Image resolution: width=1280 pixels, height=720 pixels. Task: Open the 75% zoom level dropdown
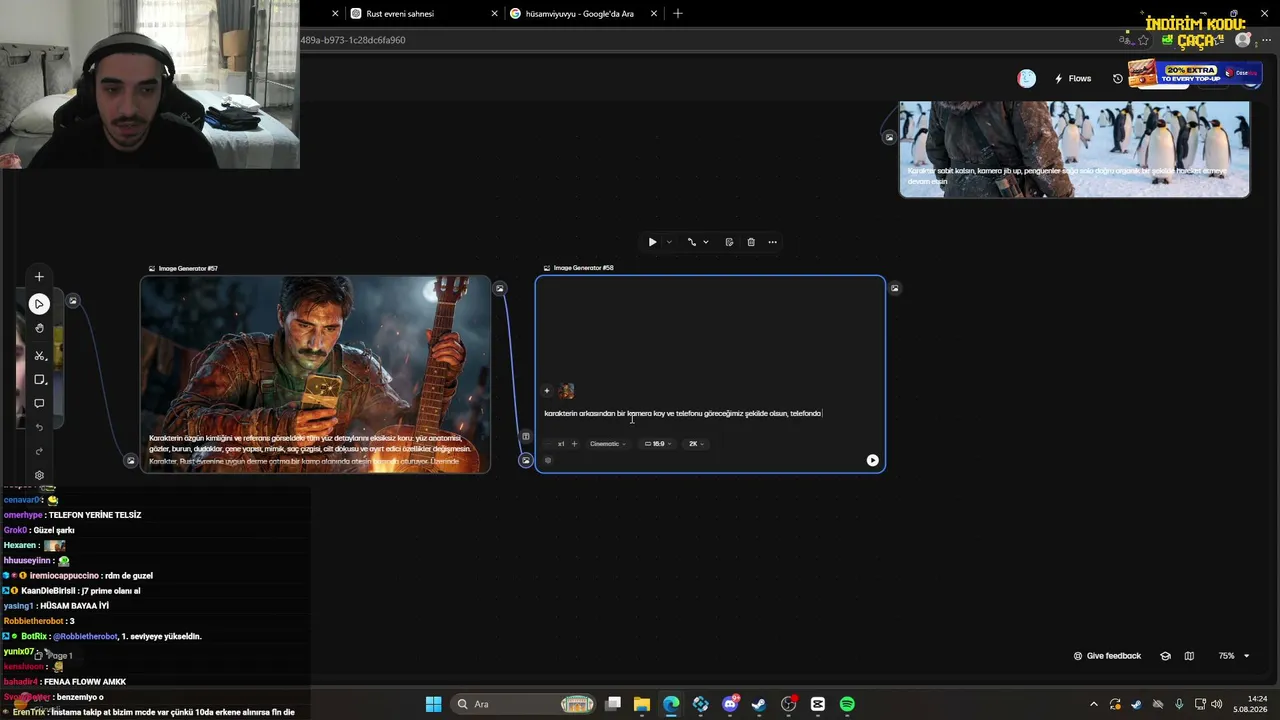tap(1233, 656)
